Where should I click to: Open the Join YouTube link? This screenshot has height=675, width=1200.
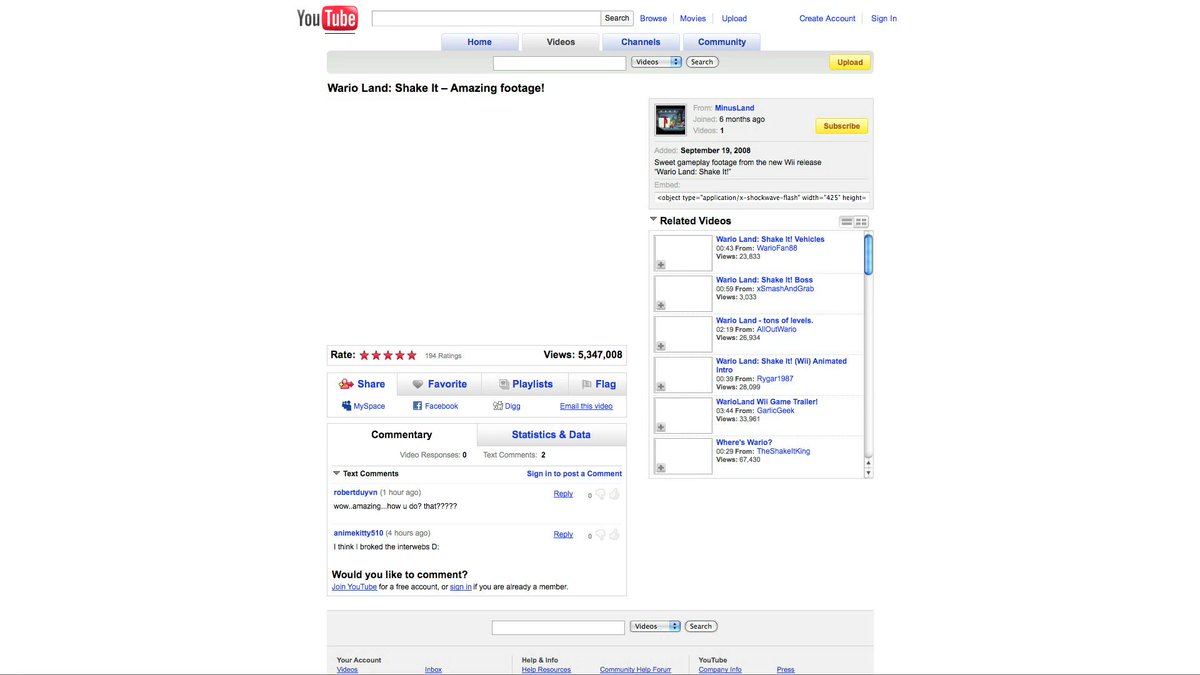pyautogui.click(x=354, y=587)
